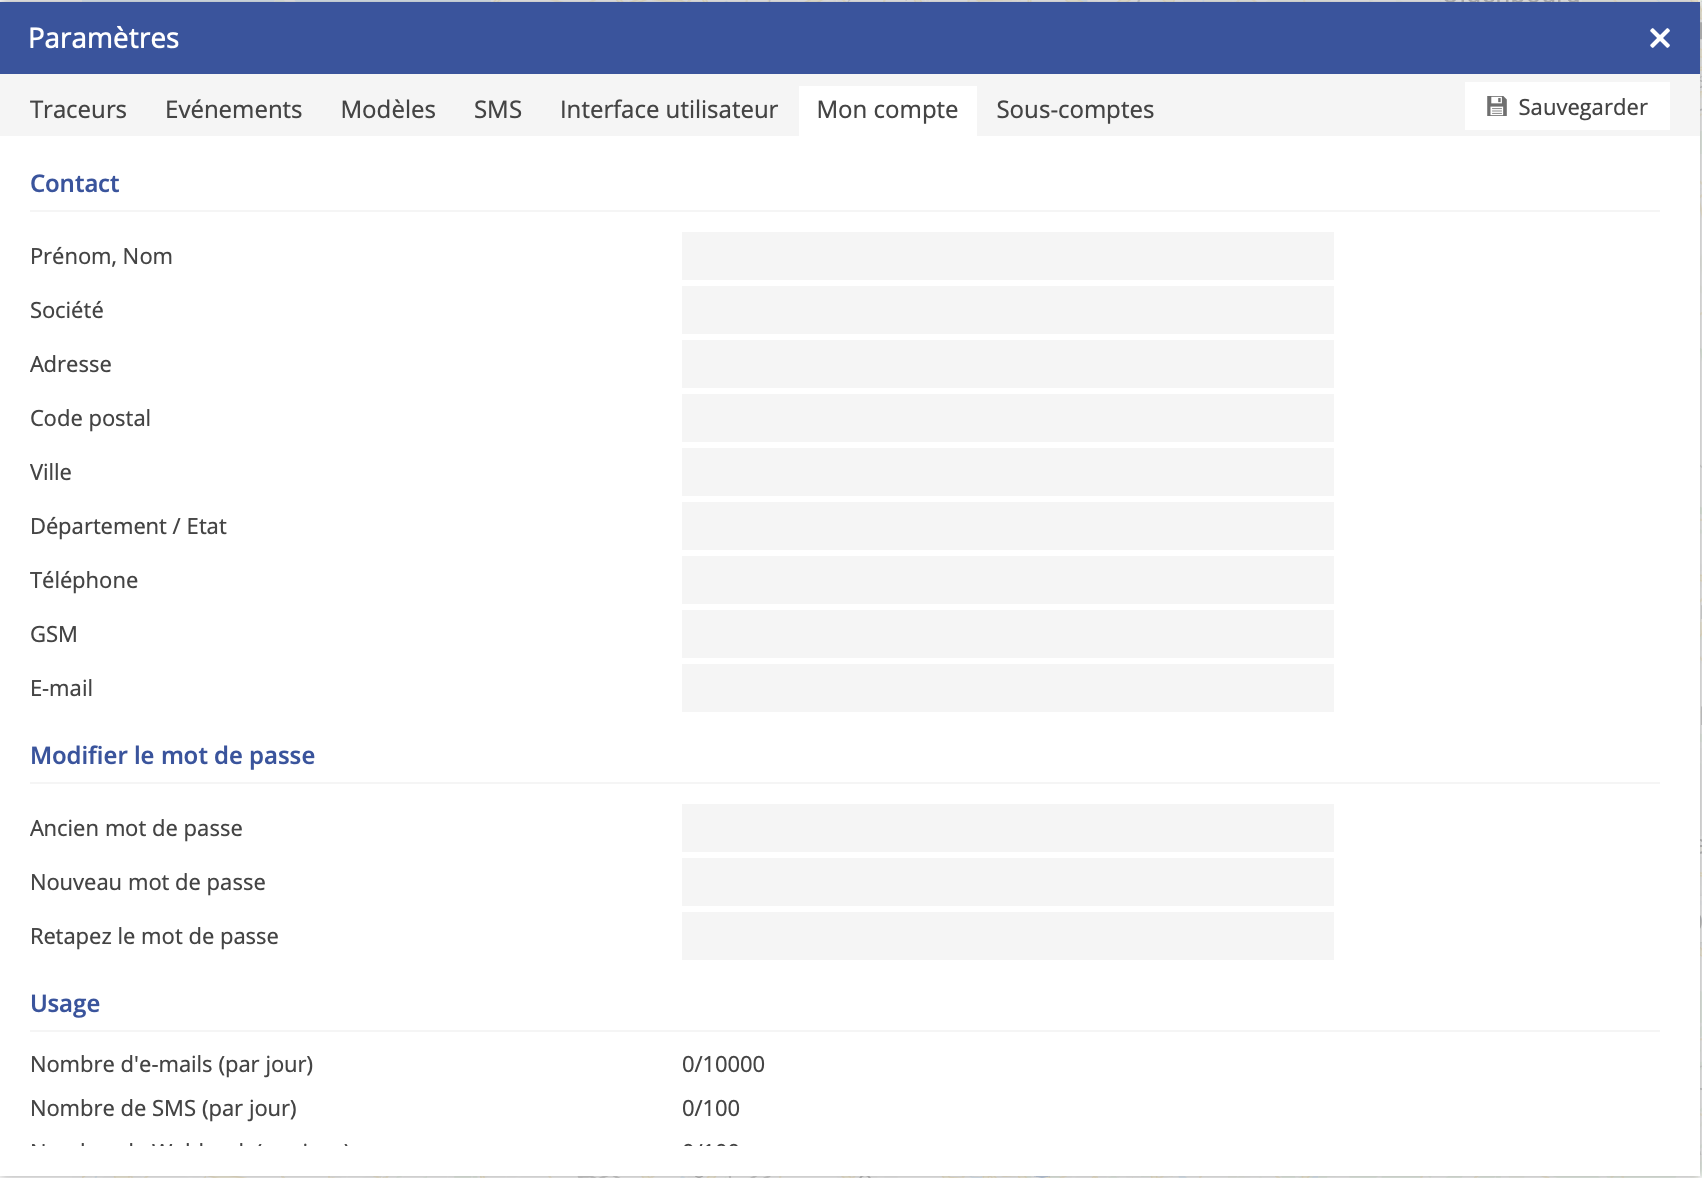The image size is (1702, 1178).
Task: Focus the Ancien mot de passe field
Action: pos(1007,828)
